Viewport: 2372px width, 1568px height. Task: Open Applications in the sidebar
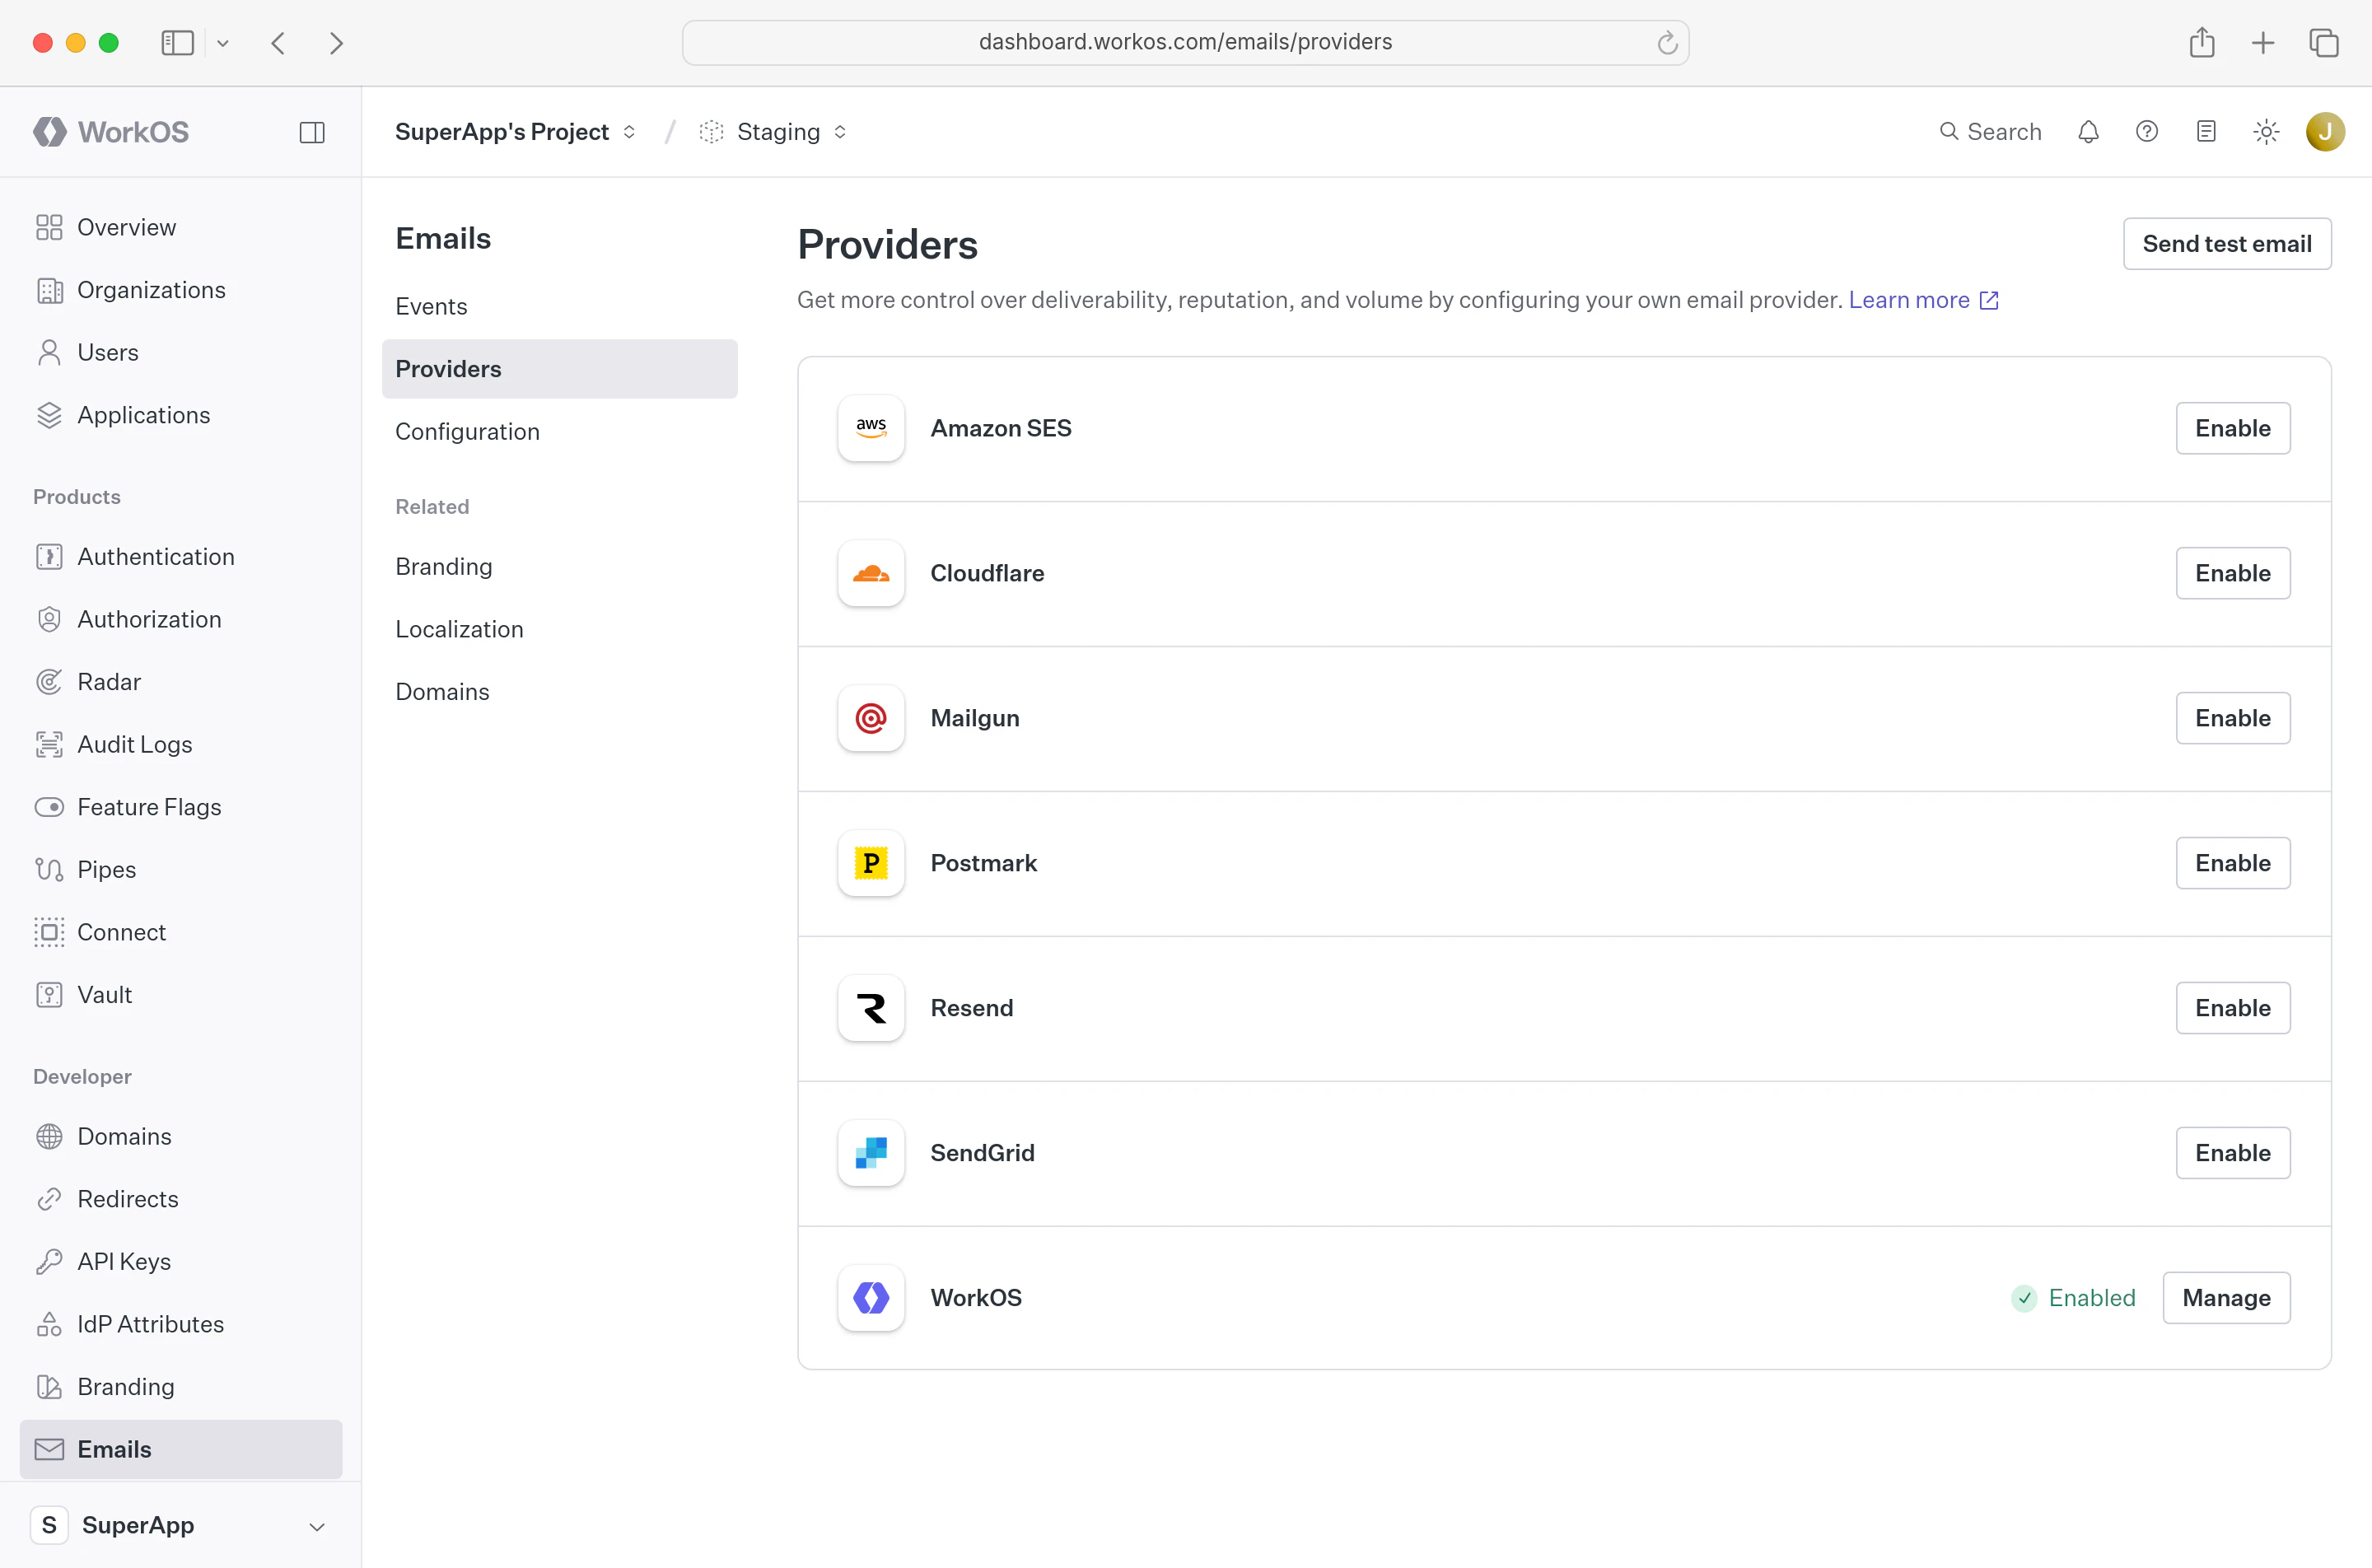pos(180,415)
